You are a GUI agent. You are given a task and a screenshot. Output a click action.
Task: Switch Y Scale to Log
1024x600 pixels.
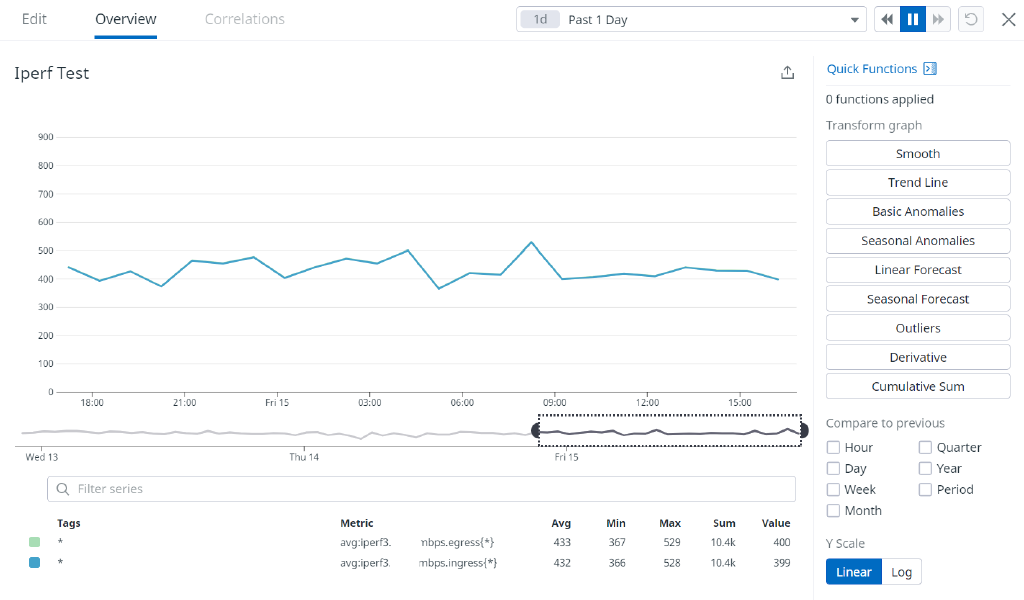(x=901, y=571)
